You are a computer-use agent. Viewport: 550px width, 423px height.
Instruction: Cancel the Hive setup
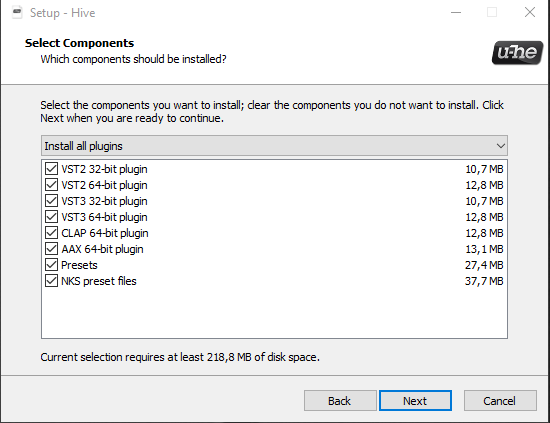point(500,401)
